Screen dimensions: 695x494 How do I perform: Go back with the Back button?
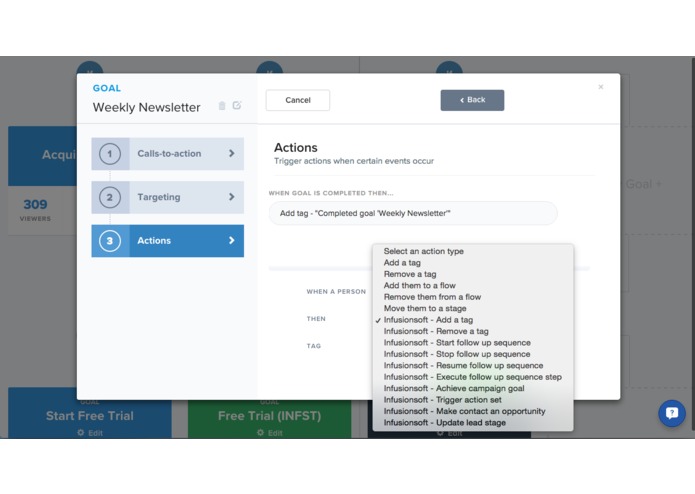pyautogui.click(x=472, y=100)
